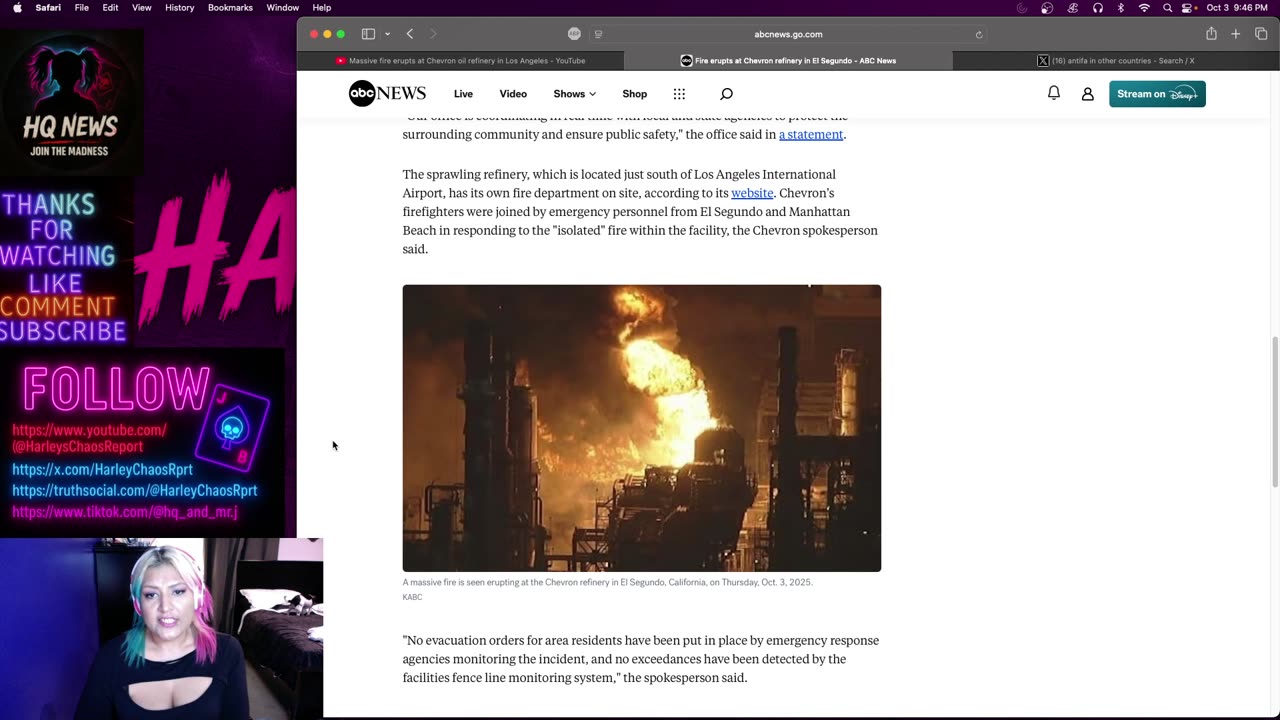Click the headphones icon in menu bar
This screenshot has width=1280, height=720.
click(x=1098, y=8)
